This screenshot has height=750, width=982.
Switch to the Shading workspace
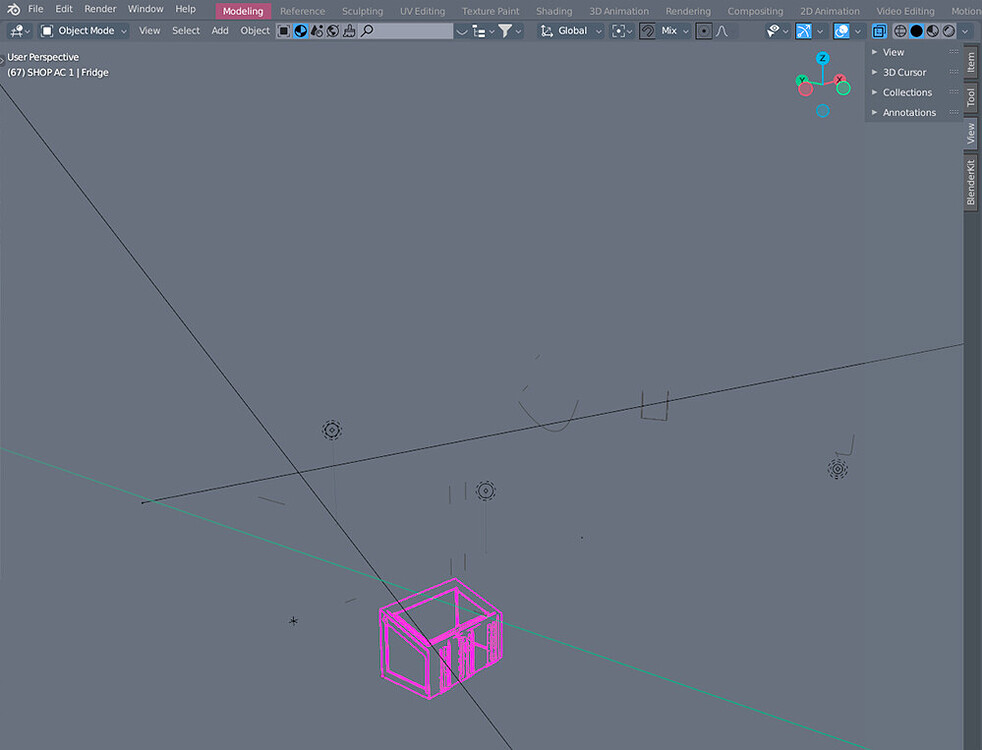pyautogui.click(x=554, y=11)
